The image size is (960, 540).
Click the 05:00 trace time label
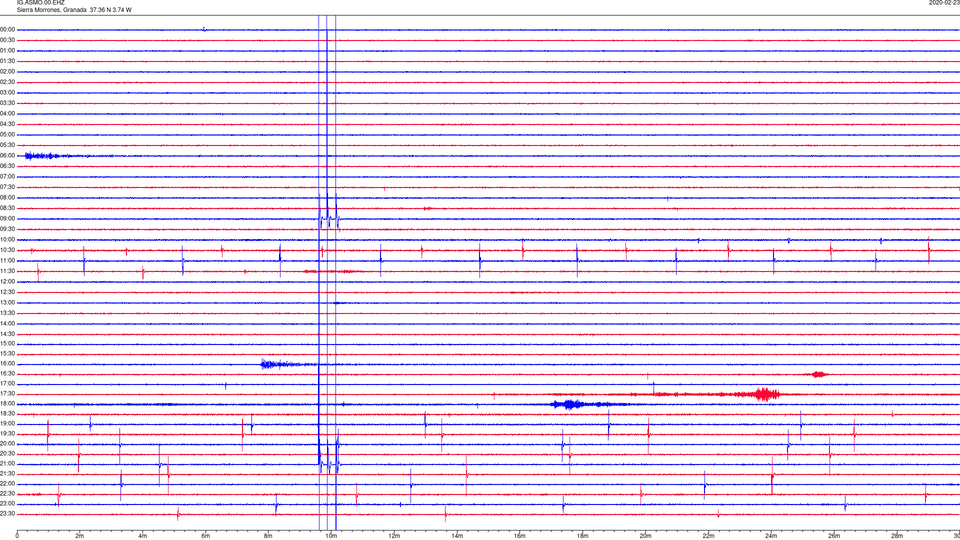(x=7, y=135)
